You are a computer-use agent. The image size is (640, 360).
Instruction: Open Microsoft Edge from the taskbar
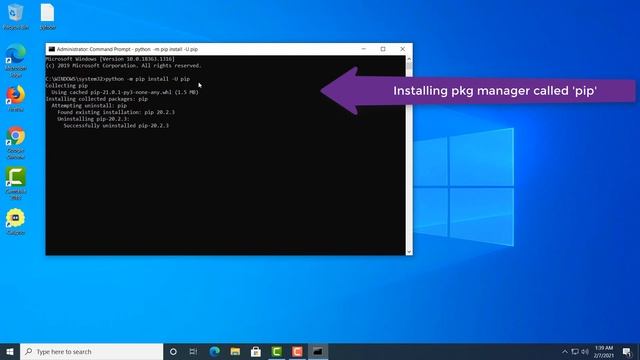tap(214, 351)
